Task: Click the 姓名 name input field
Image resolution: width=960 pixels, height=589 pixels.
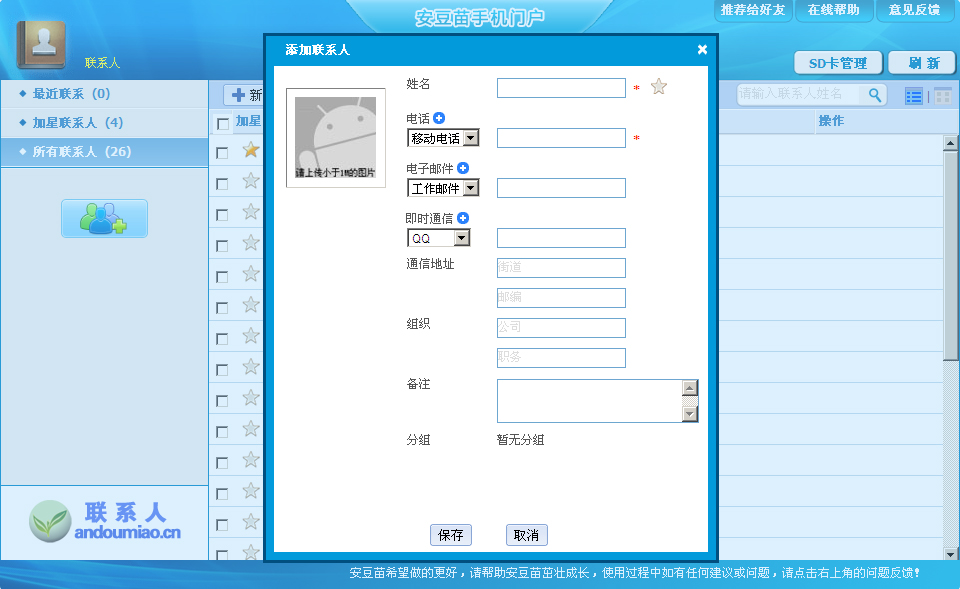Action: [561, 88]
